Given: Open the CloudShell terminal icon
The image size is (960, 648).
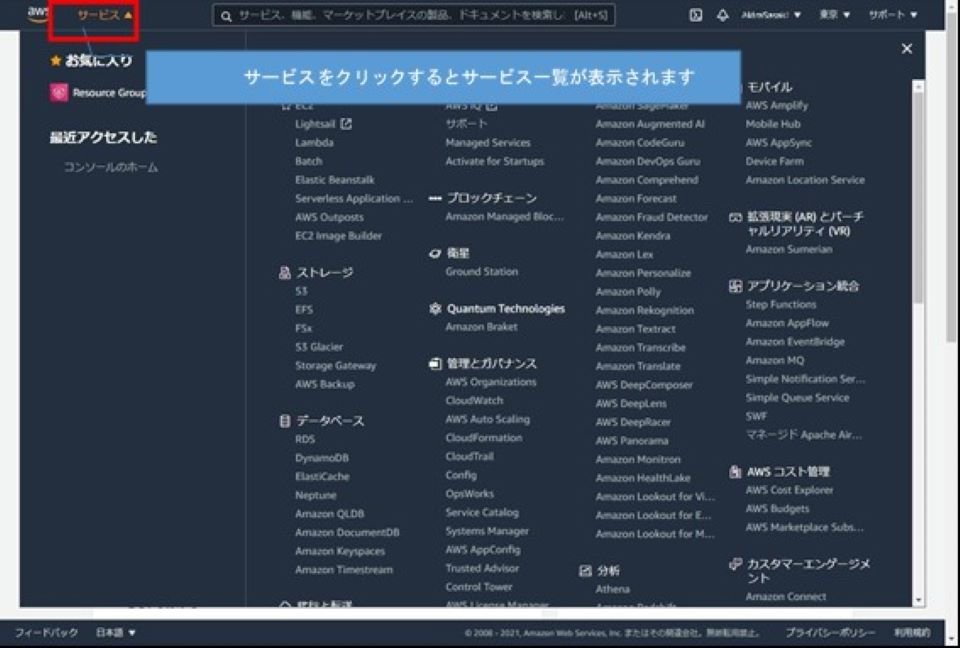Looking at the screenshot, I should pyautogui.click(x=696, y=15).
